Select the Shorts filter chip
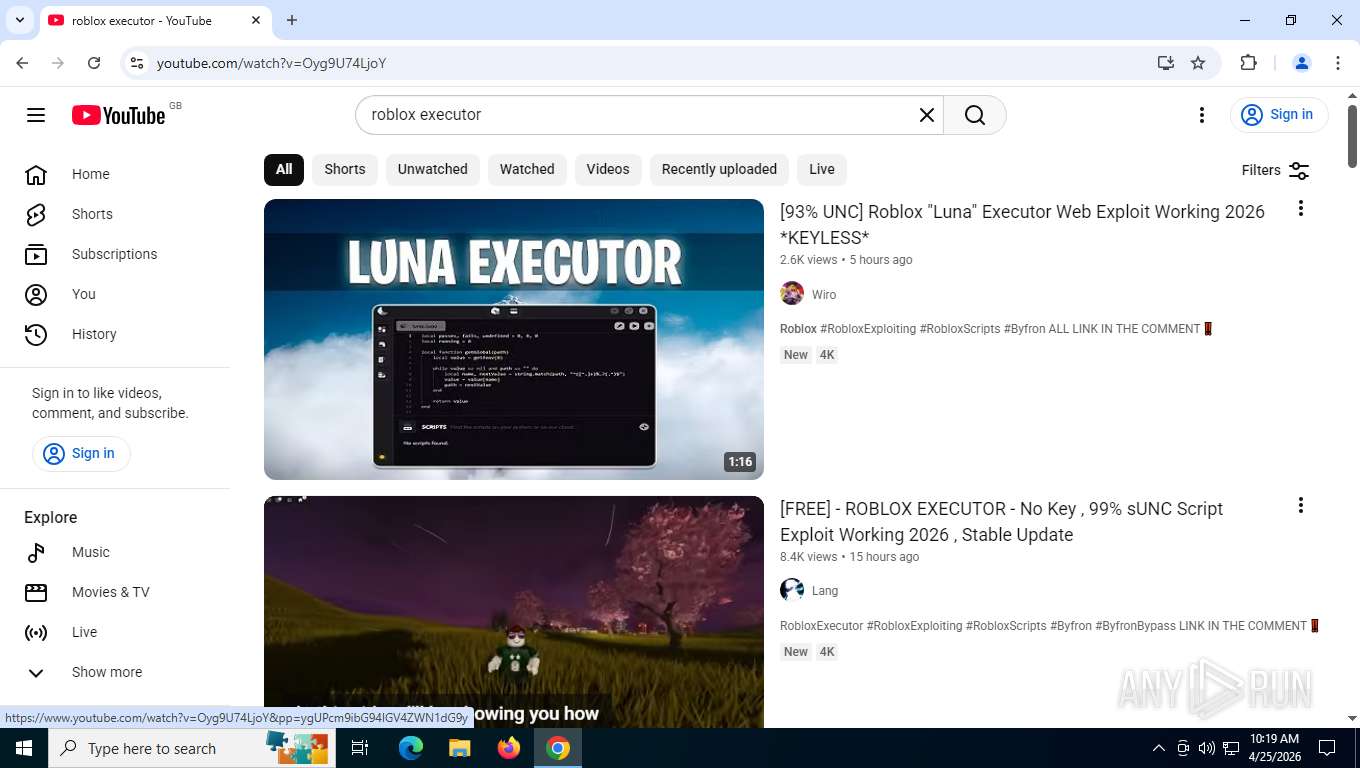The image size is (1360, 768). tap(345, 169)
